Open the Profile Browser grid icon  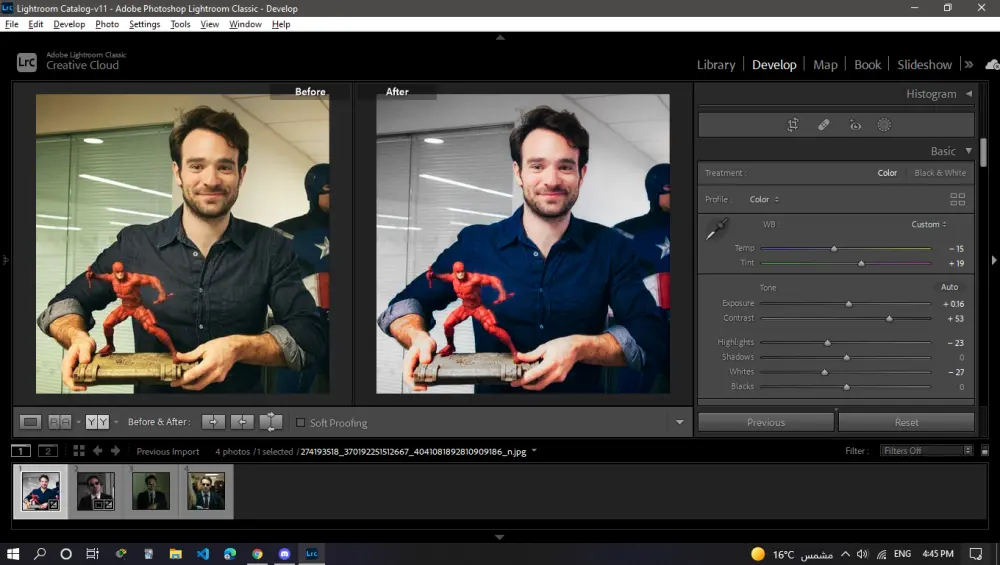[x=957, y=200]
